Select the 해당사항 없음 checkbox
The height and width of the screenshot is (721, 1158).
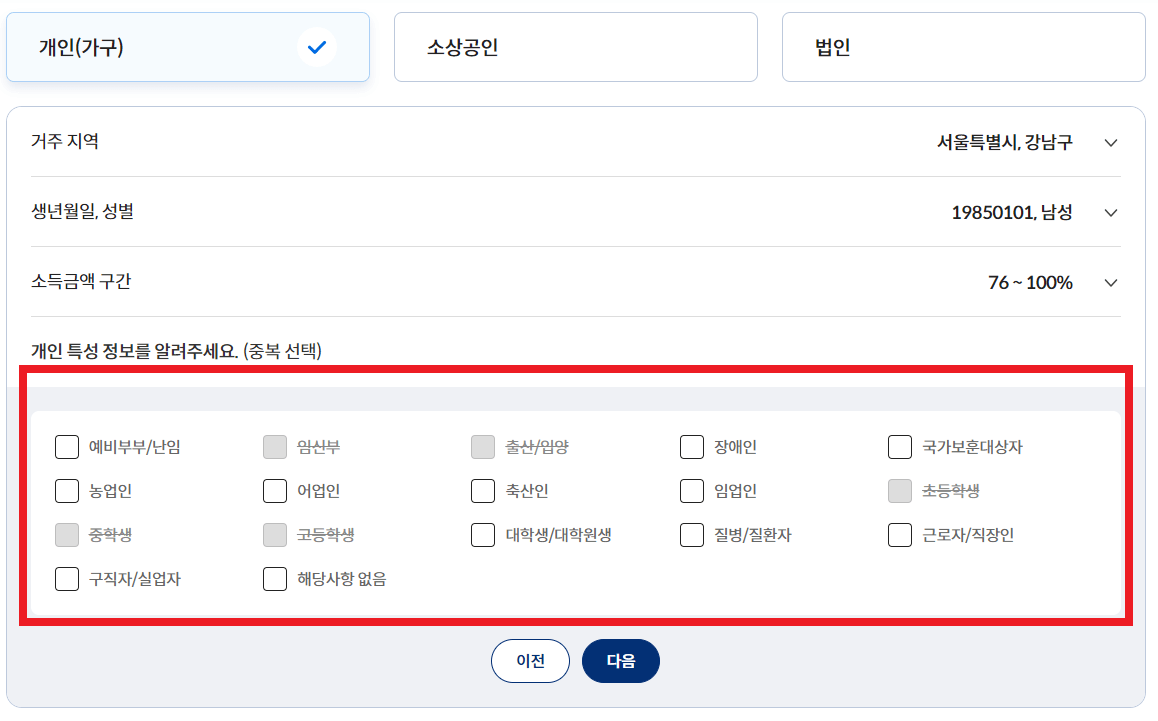(x=274, y=578)
